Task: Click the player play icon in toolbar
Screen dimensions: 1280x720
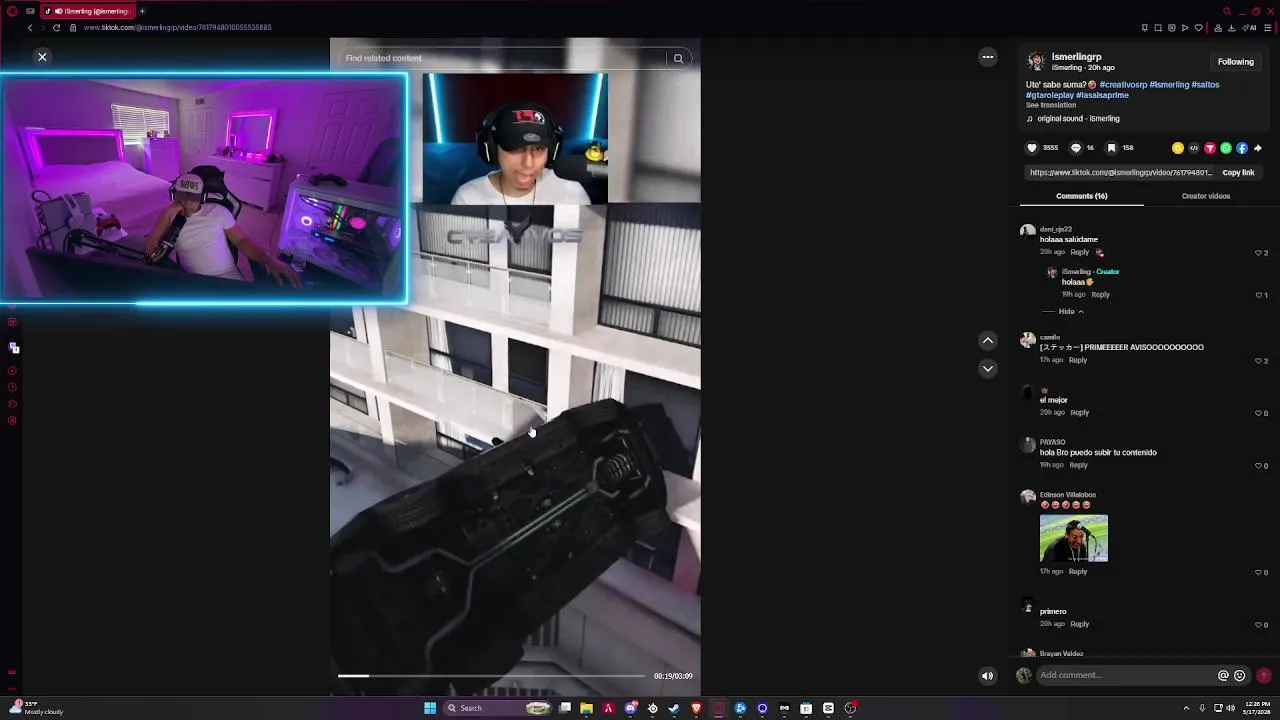Action: pos(1185,28)
